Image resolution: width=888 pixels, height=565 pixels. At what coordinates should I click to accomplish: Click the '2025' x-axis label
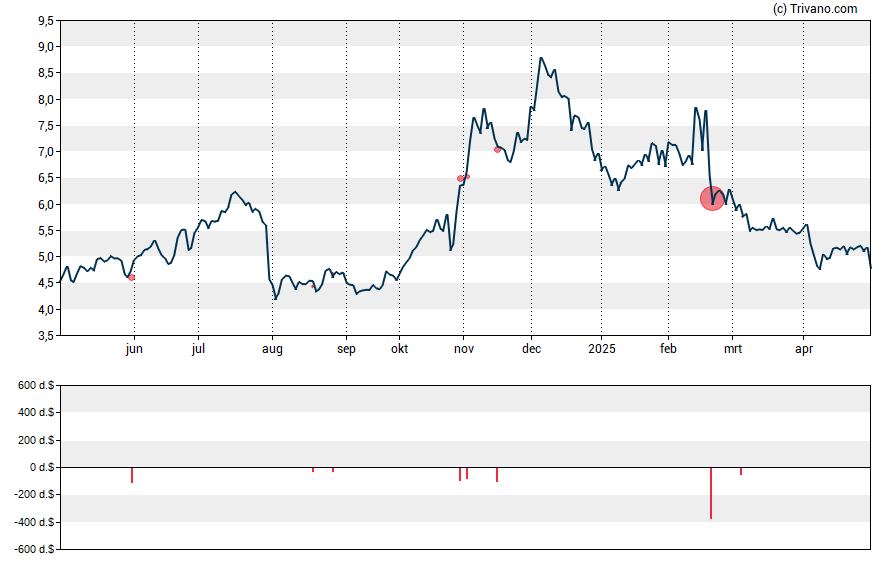pos(601,349)
